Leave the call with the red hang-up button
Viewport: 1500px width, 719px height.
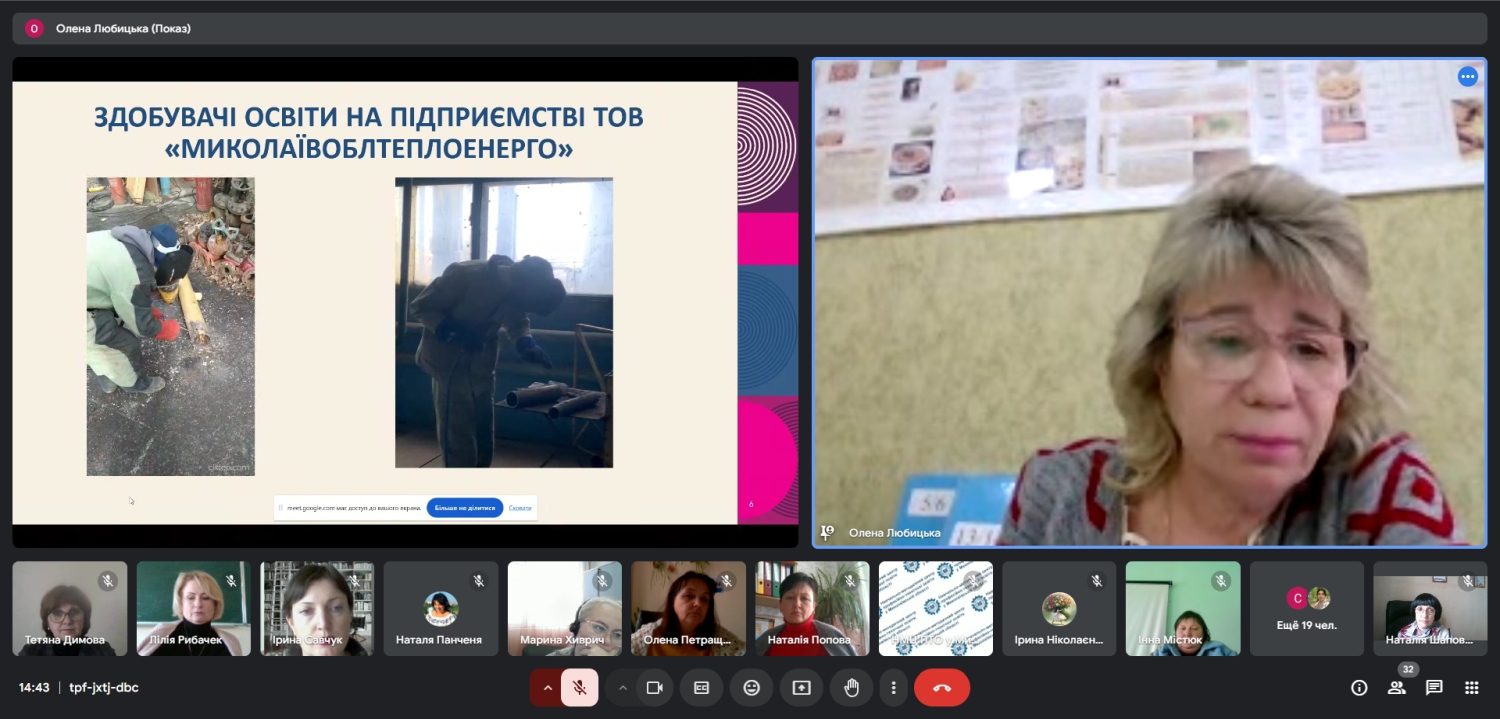point(942,688)
